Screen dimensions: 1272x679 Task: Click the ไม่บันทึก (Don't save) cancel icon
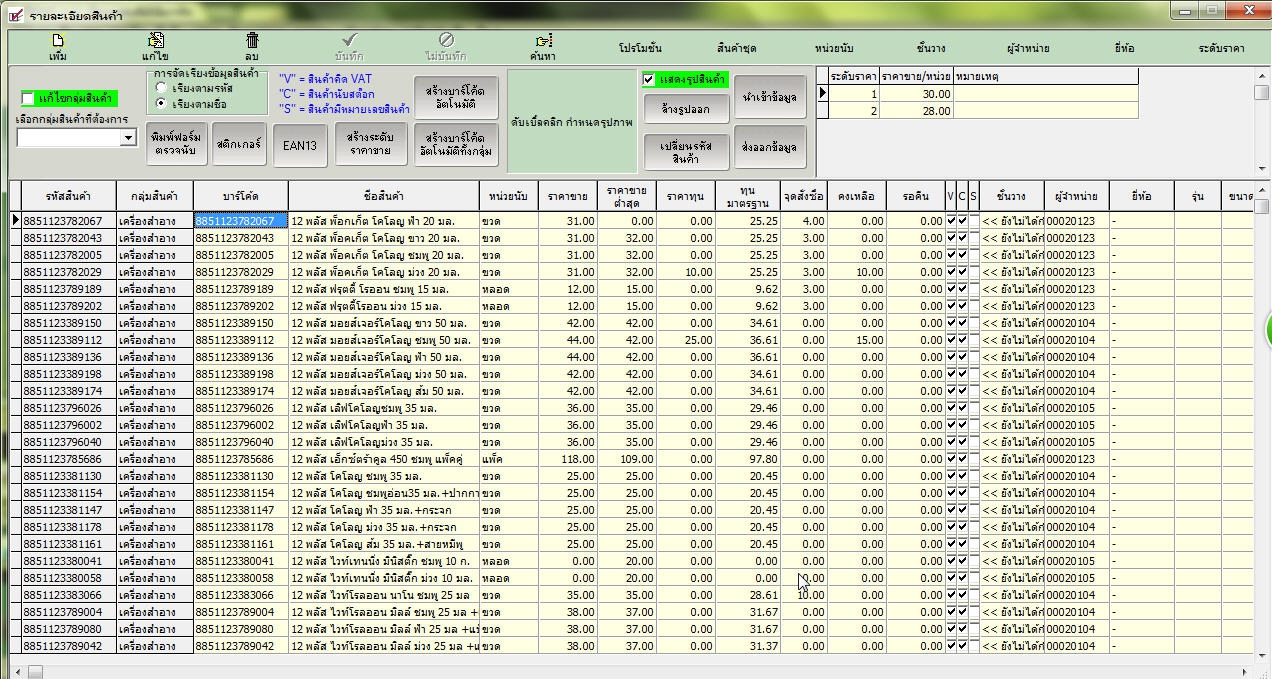[x=446, y=41]
